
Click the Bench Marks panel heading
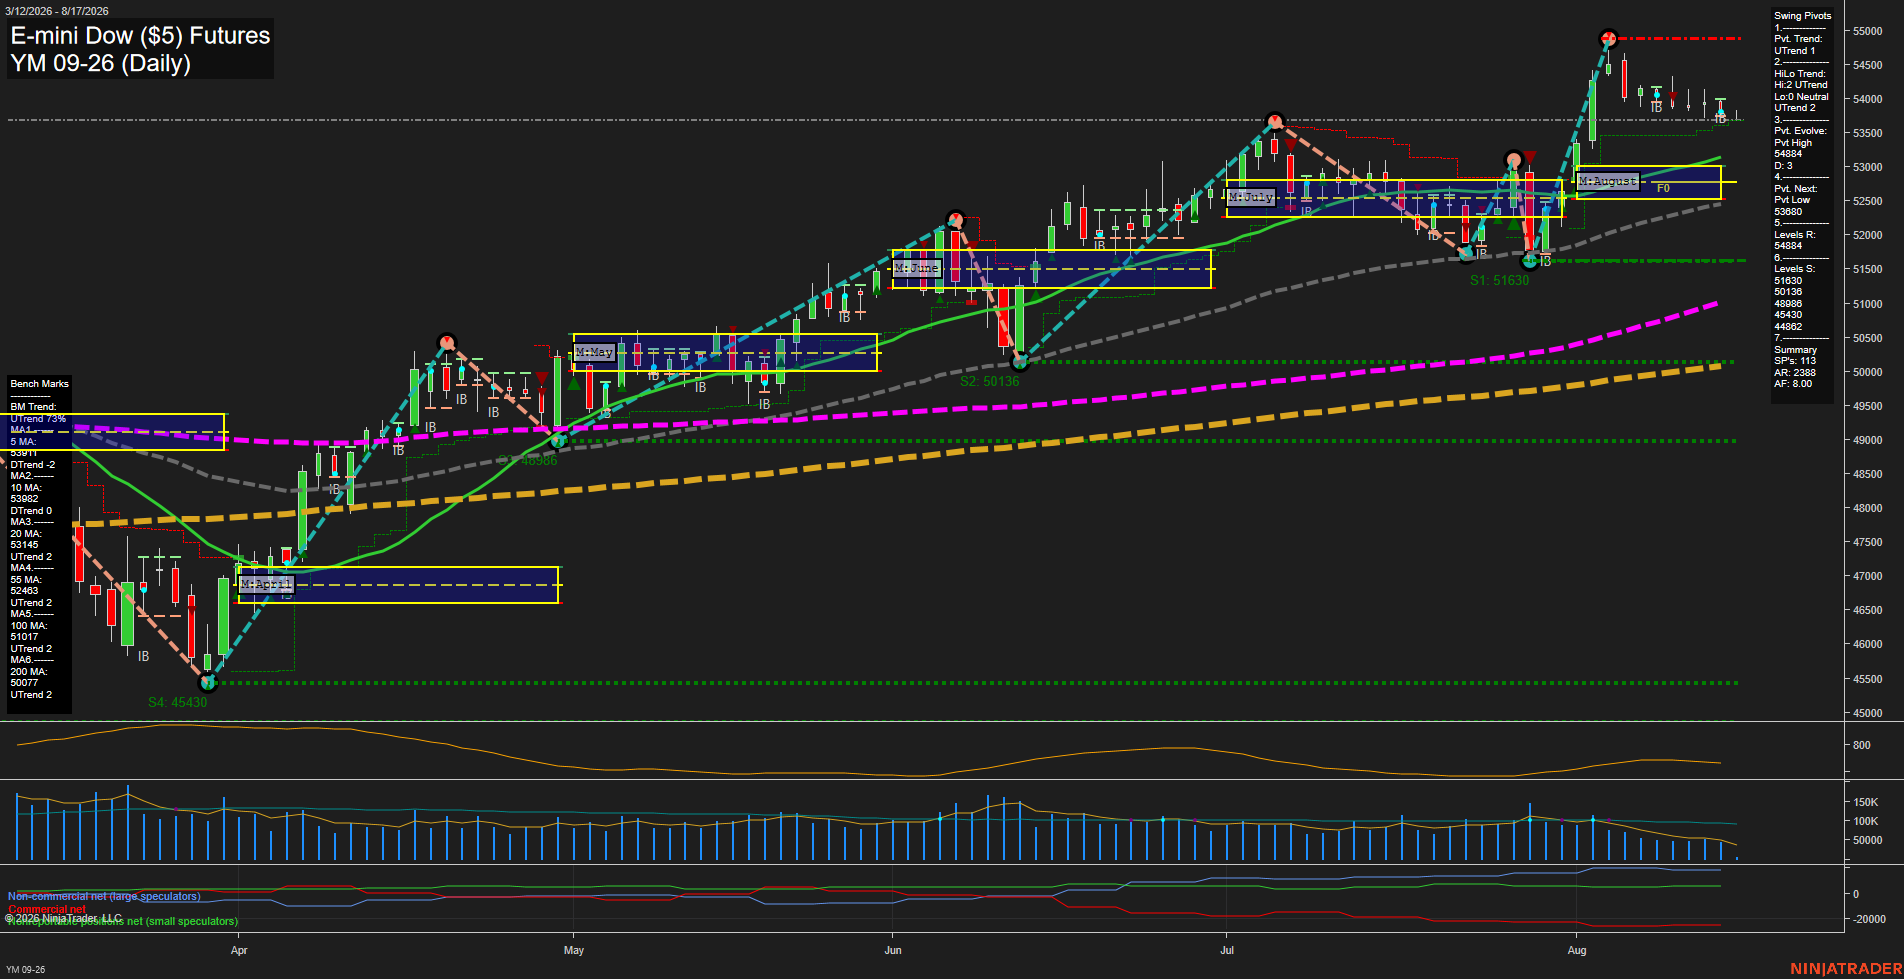(39, 384)
